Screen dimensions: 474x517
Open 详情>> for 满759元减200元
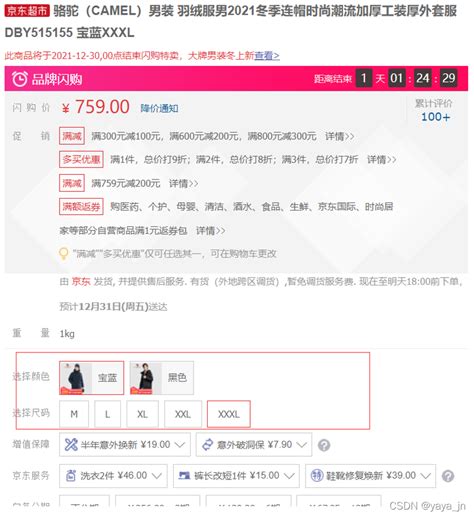(x=184, y=183)
